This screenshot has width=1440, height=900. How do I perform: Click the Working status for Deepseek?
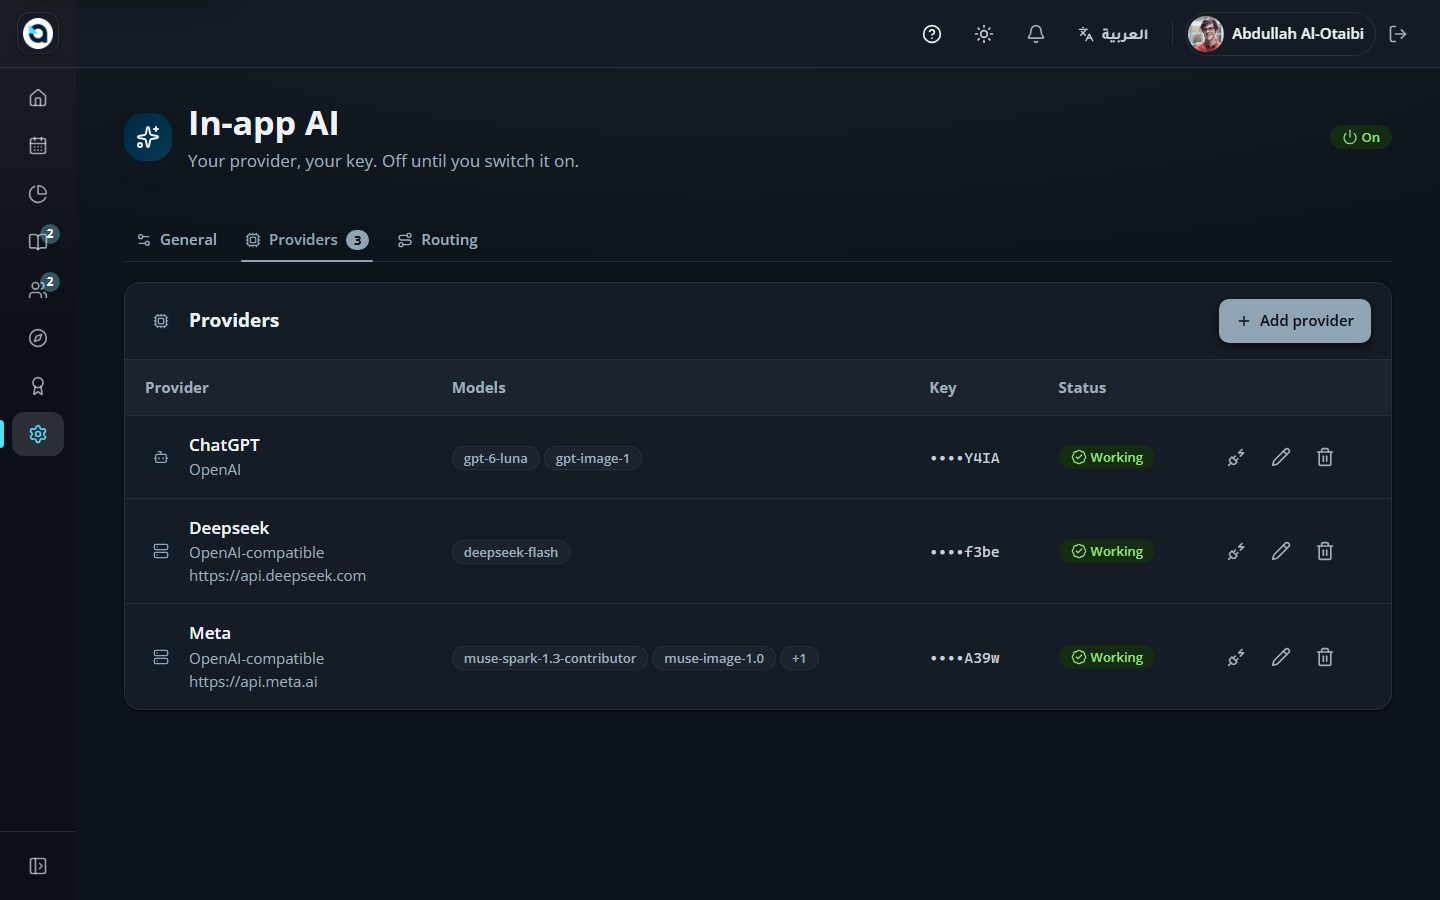pos(1107,551)
